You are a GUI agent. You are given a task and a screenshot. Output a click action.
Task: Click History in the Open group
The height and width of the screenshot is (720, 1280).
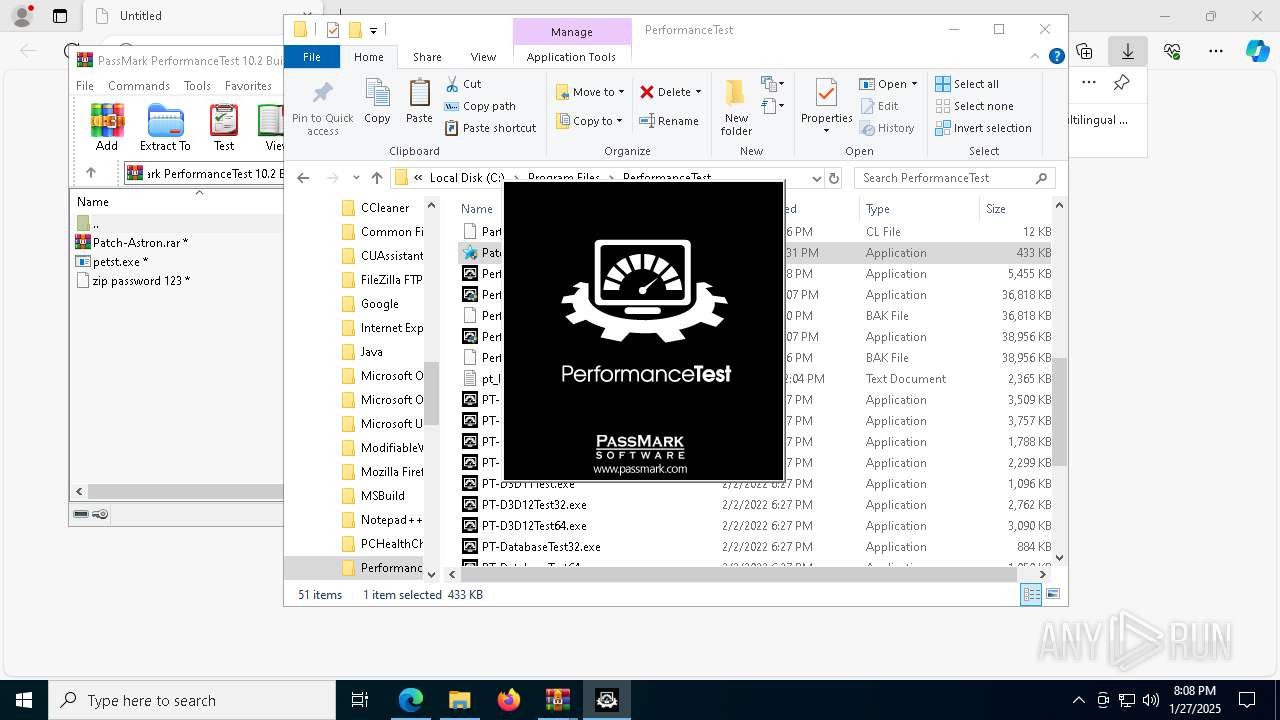[886, 128]
